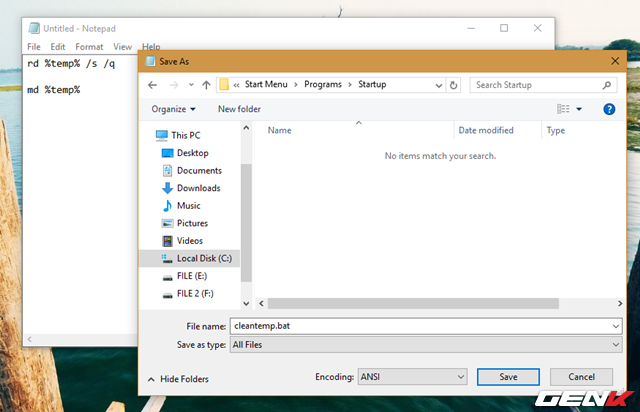Click the Documents page icon

point(167,170)
